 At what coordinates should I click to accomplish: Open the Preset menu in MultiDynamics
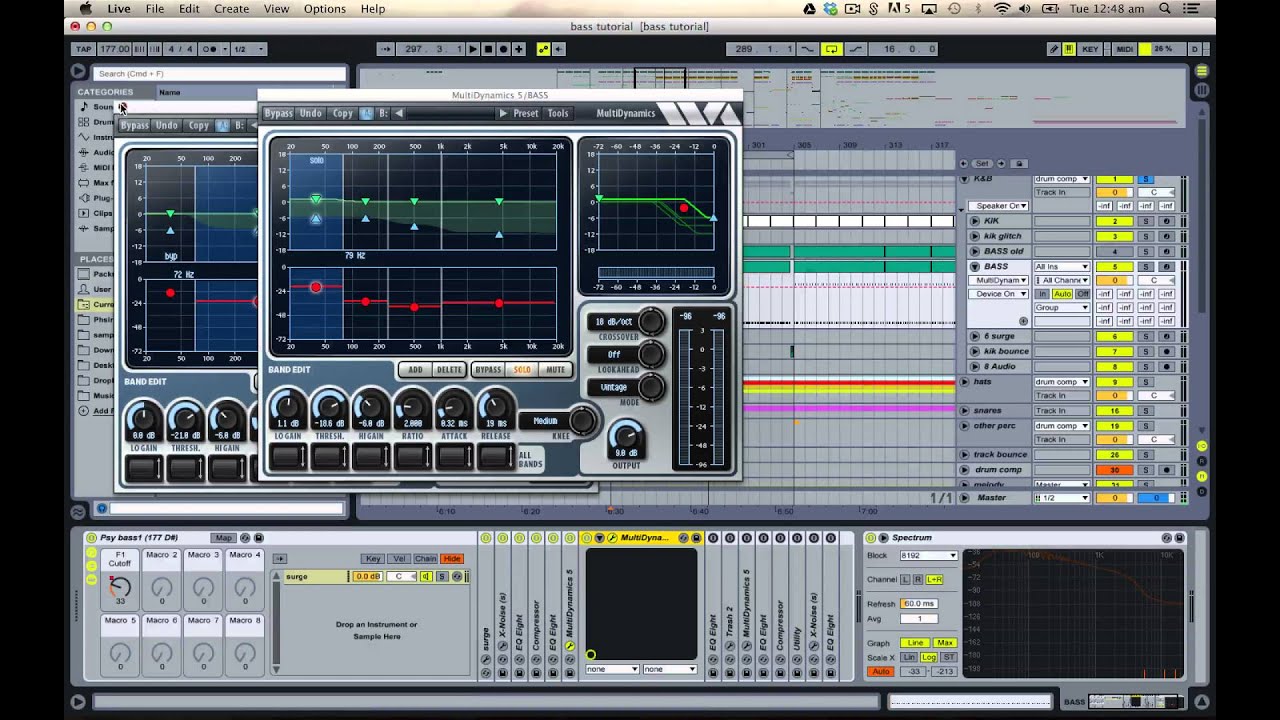(x=526, y=113)
